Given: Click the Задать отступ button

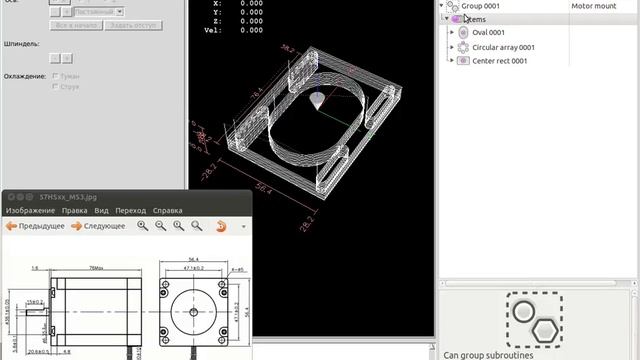Looking at the screenshot, I should pyautogui.click(x=133, y=25).
